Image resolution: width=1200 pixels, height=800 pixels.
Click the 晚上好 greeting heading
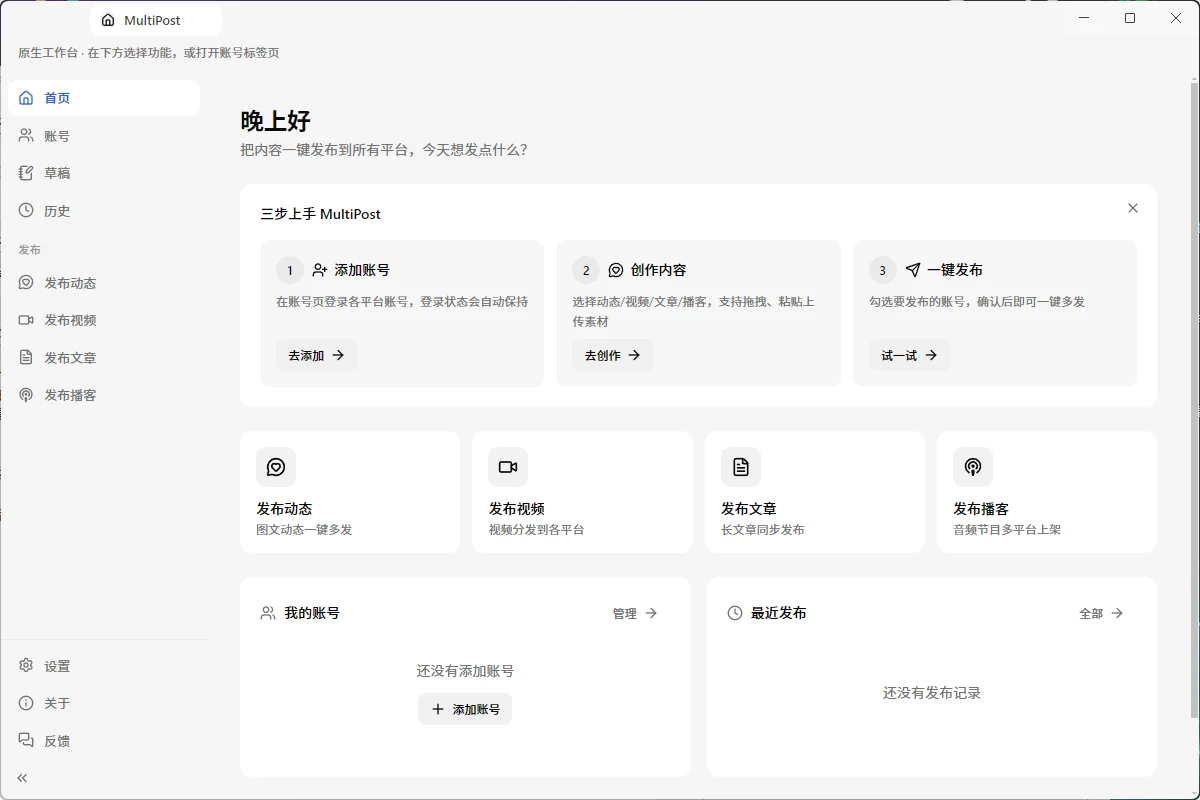(x=276, y=122)
